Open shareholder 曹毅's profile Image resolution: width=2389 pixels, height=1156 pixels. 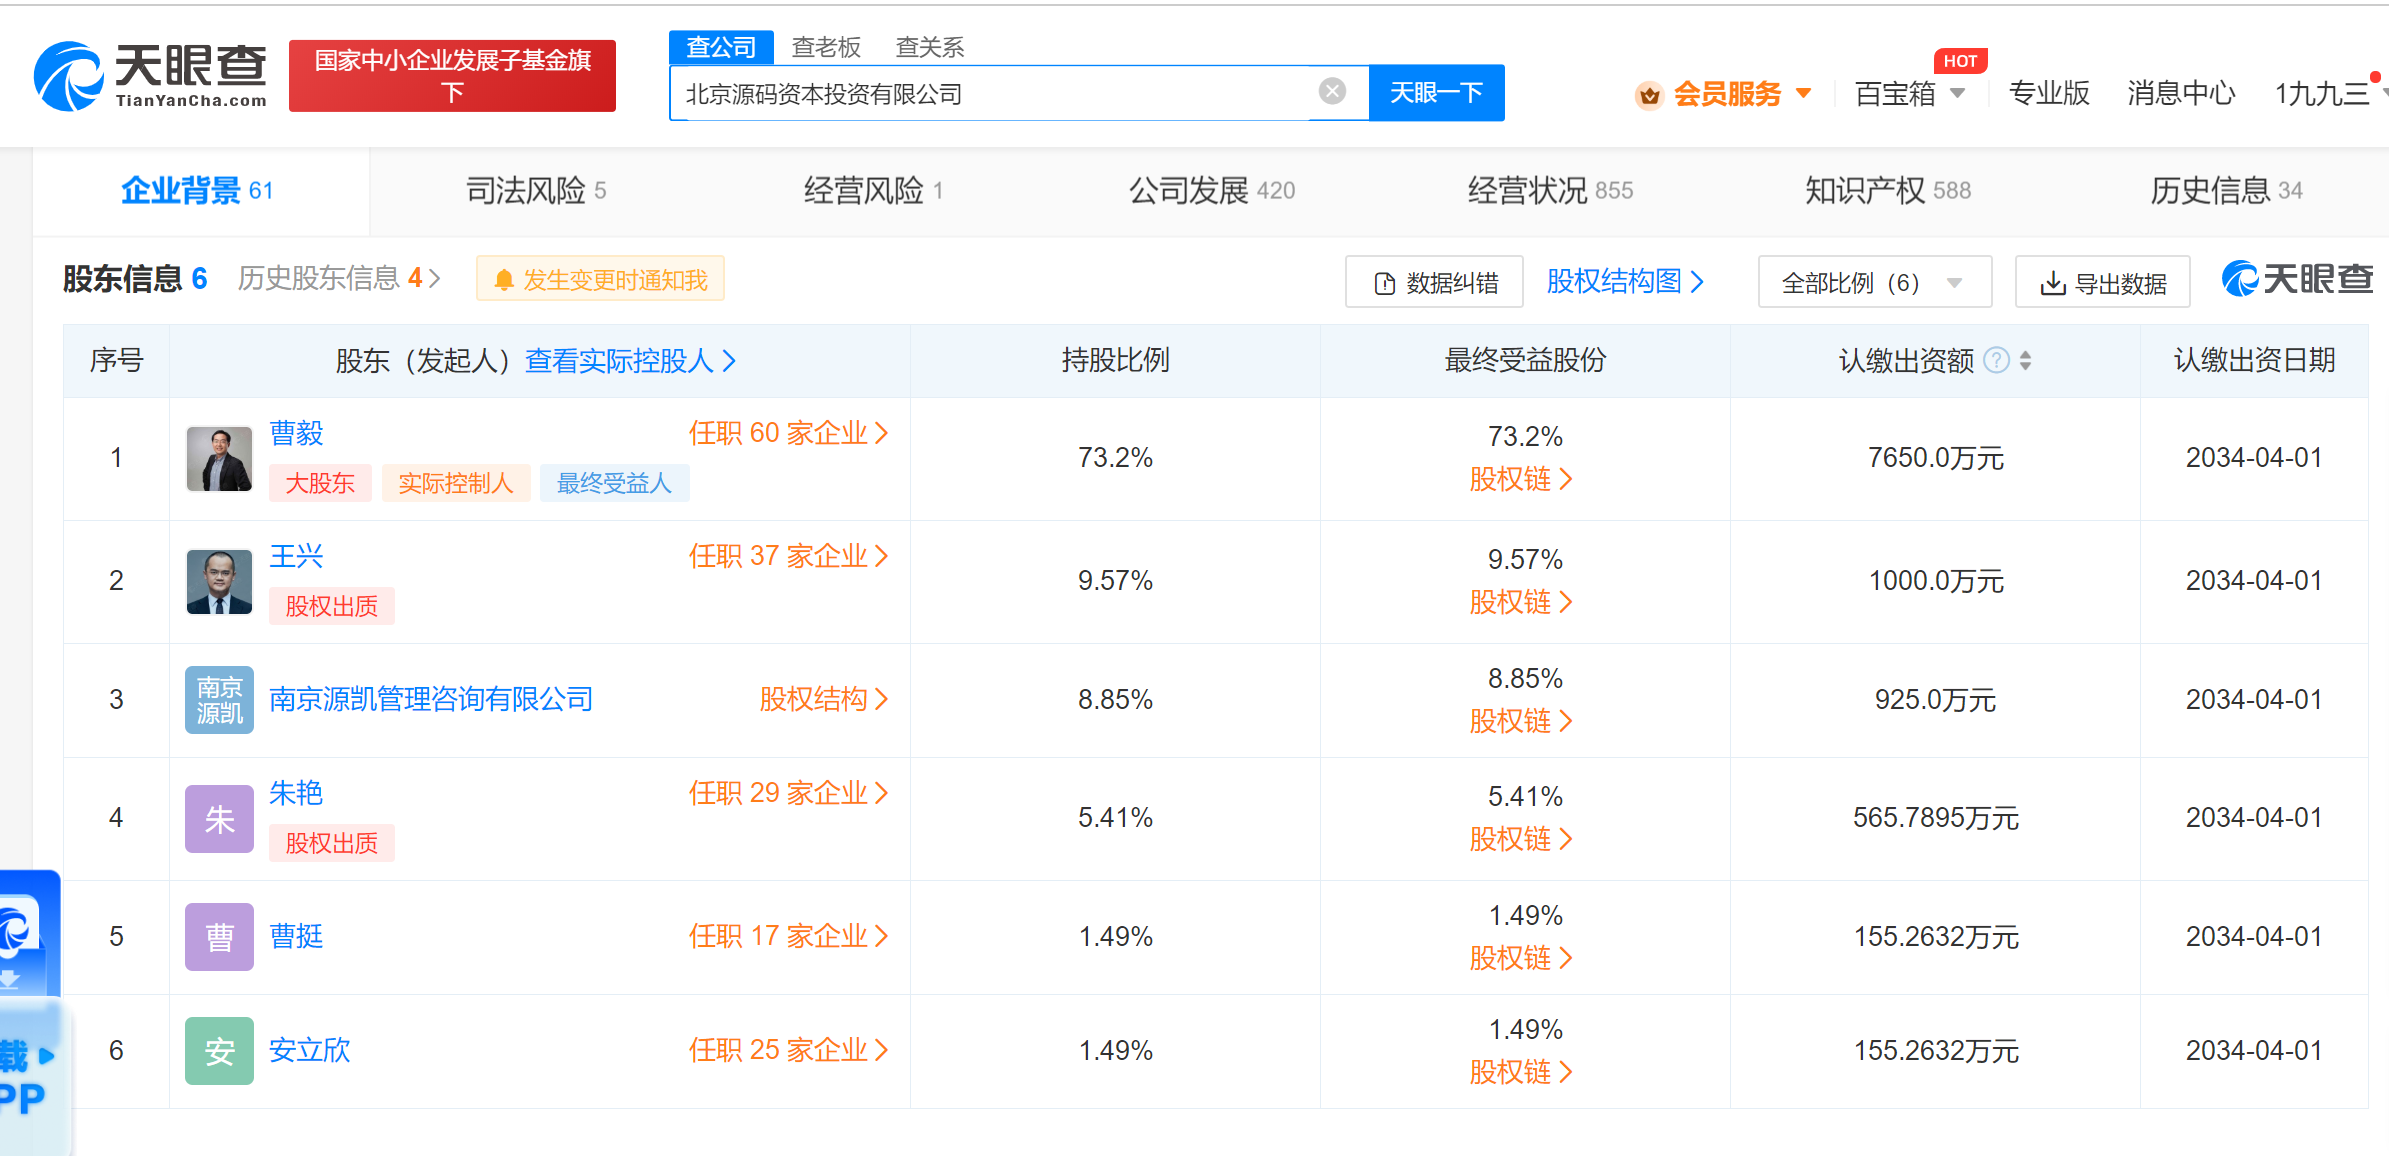(296, 433)
